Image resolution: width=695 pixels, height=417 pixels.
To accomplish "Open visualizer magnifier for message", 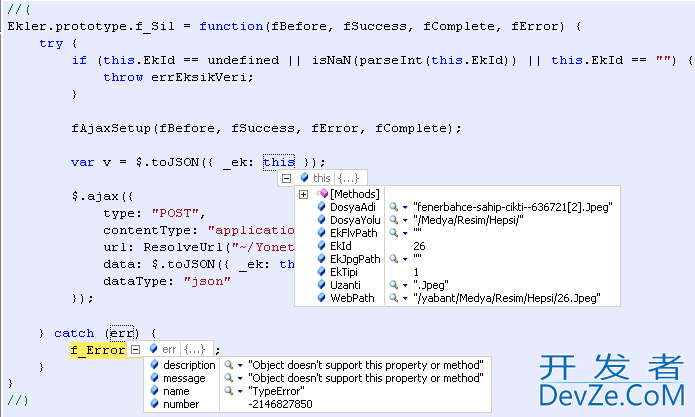I will (228, 378).
